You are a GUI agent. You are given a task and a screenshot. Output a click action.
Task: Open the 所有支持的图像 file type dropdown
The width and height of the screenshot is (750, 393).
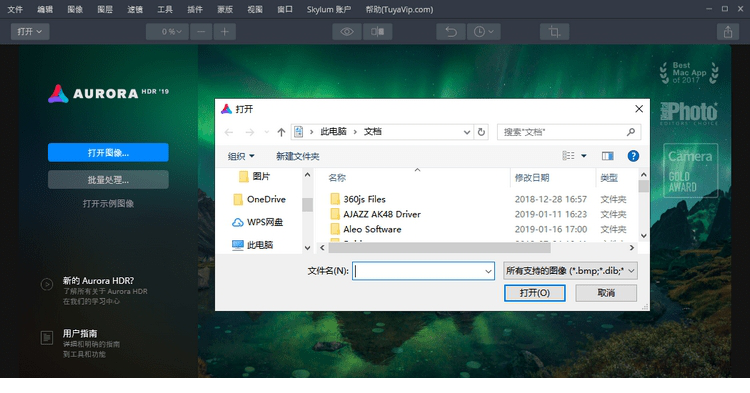pos(570,271)
